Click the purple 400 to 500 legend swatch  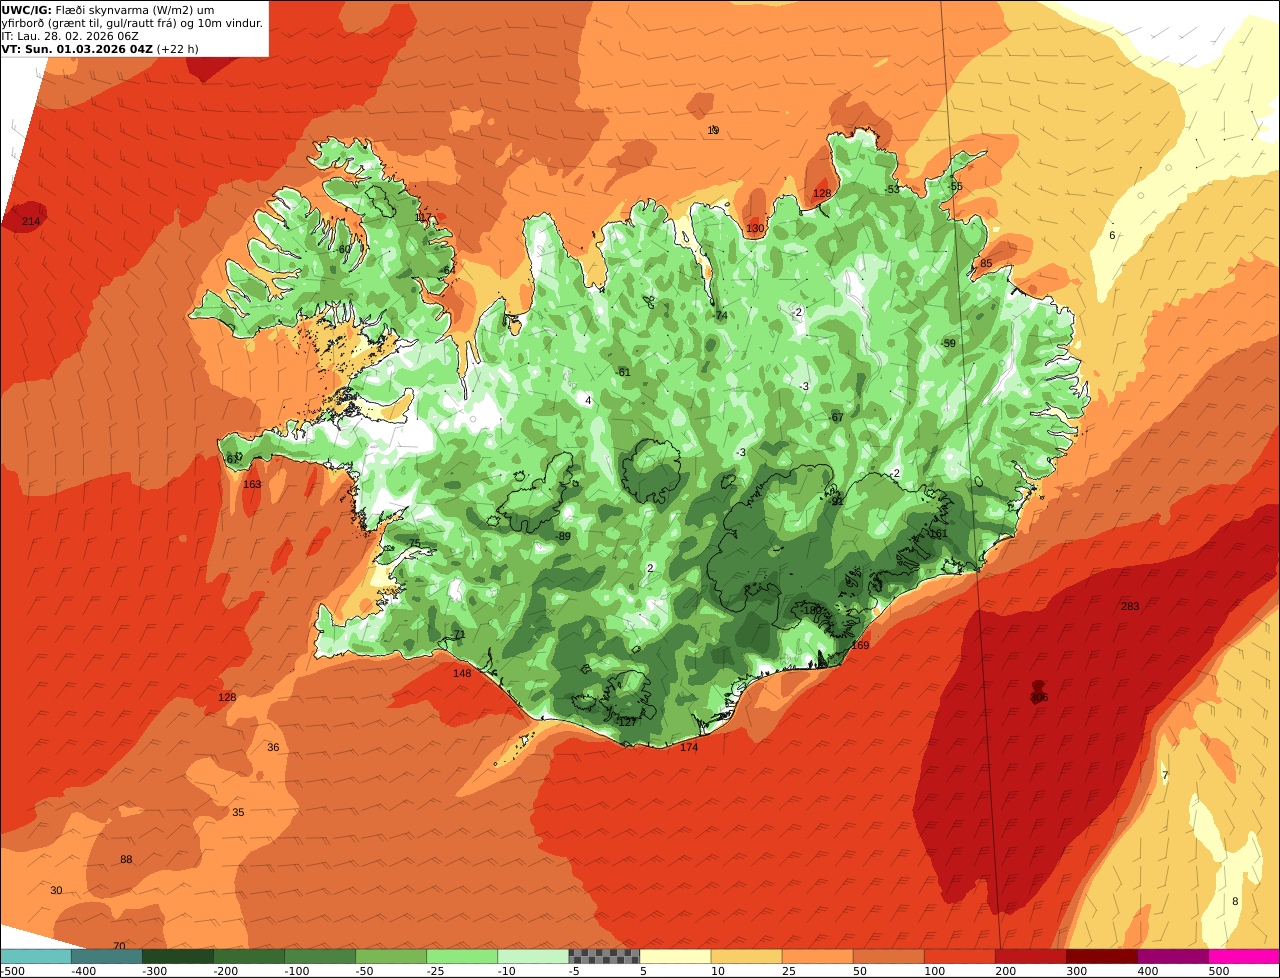[1172, 956]
